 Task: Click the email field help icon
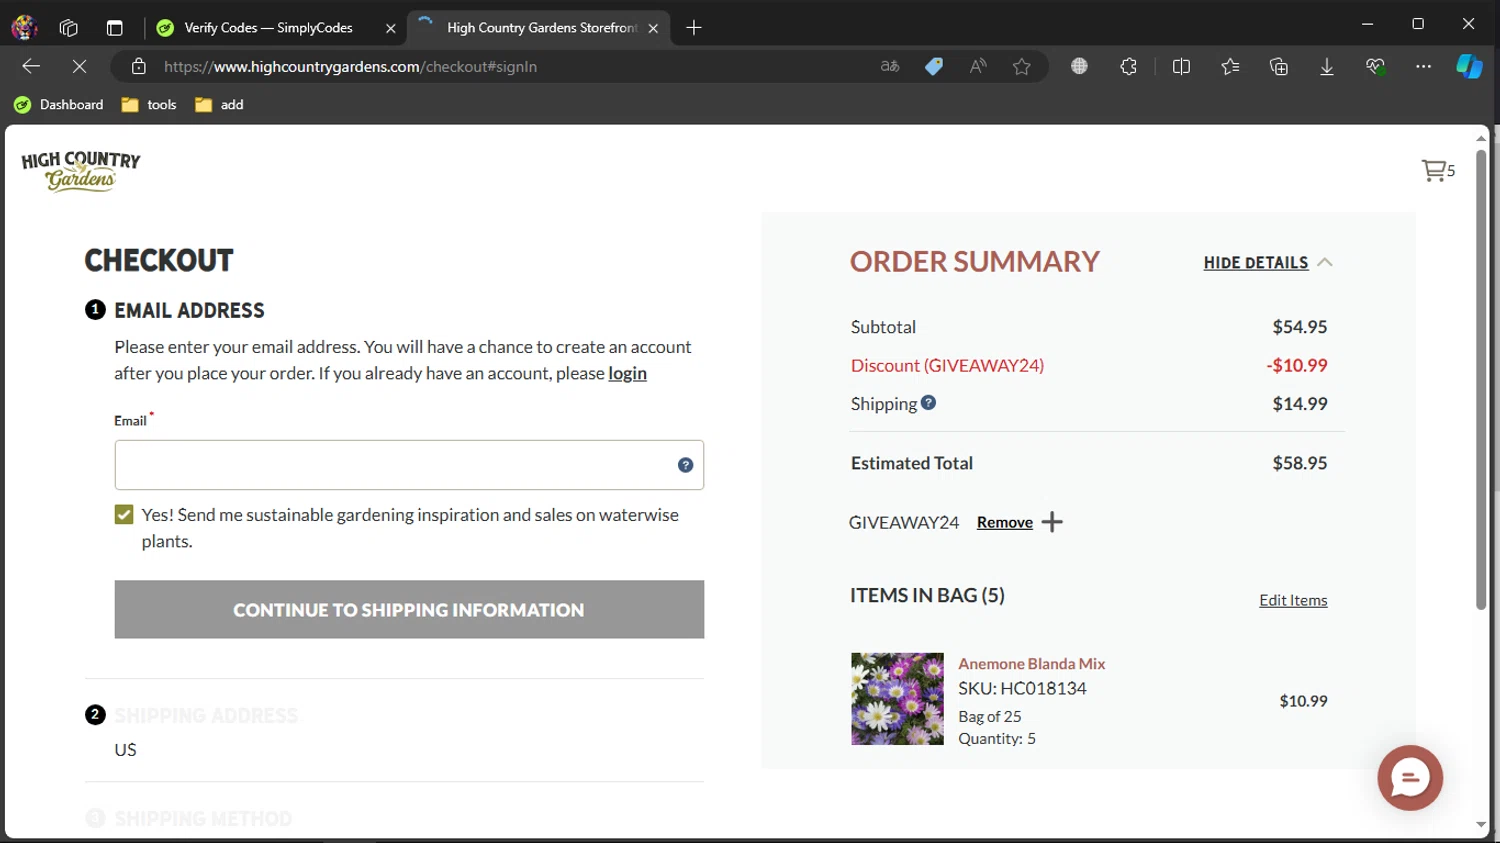[x=685, y=465]
